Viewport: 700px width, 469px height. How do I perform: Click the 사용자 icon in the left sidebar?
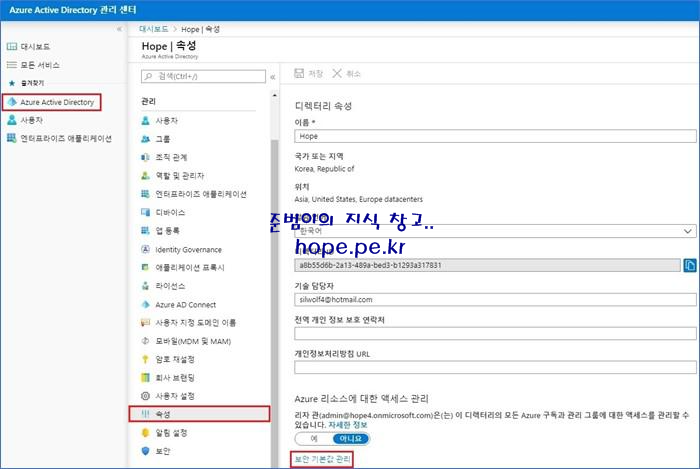coord(12,120)
